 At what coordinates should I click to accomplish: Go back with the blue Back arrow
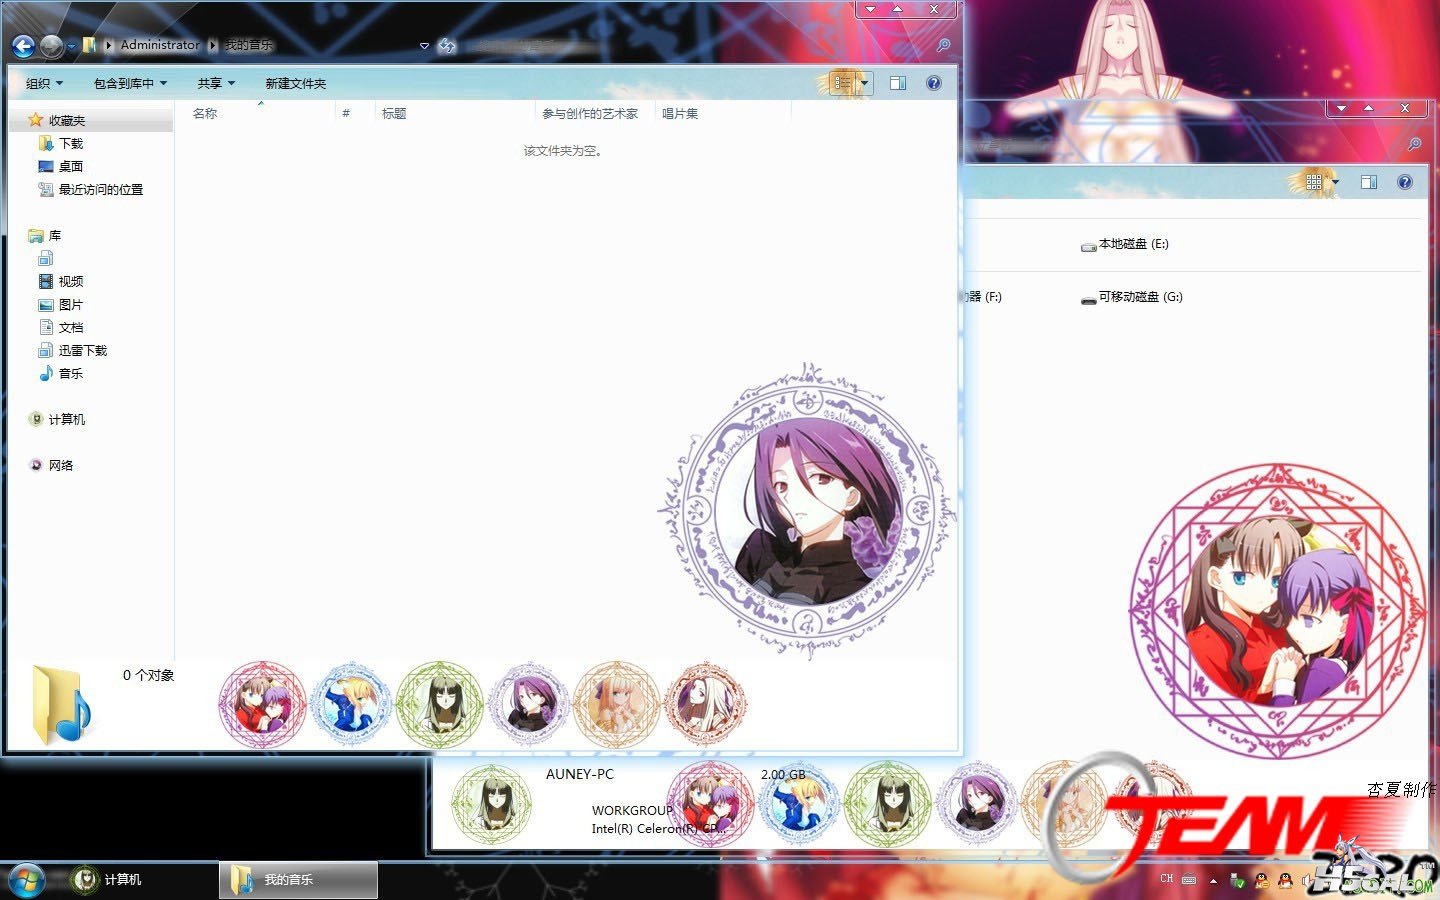coord(23,45)
